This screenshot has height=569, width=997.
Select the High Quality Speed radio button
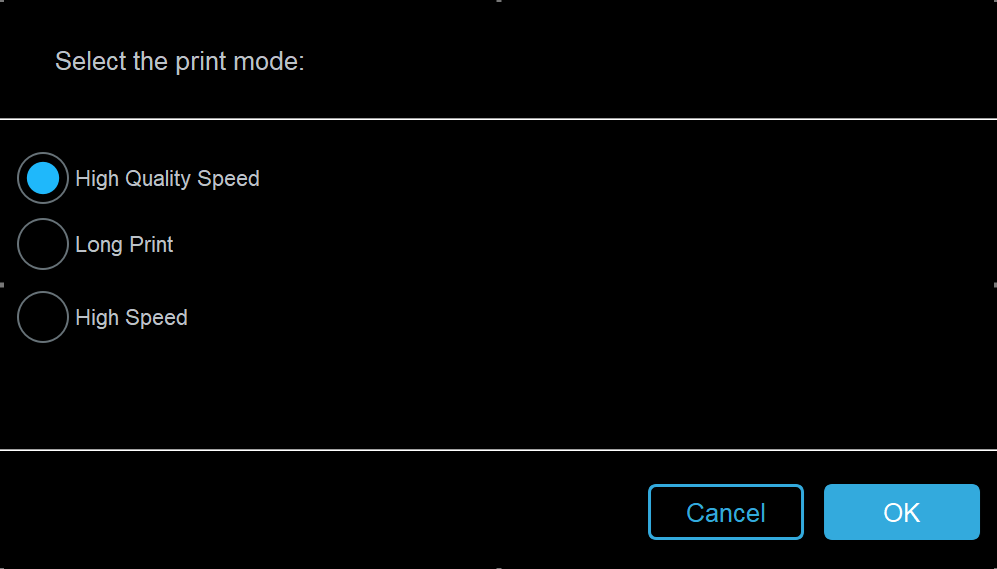pyautogui.click(x=43, y=178)
